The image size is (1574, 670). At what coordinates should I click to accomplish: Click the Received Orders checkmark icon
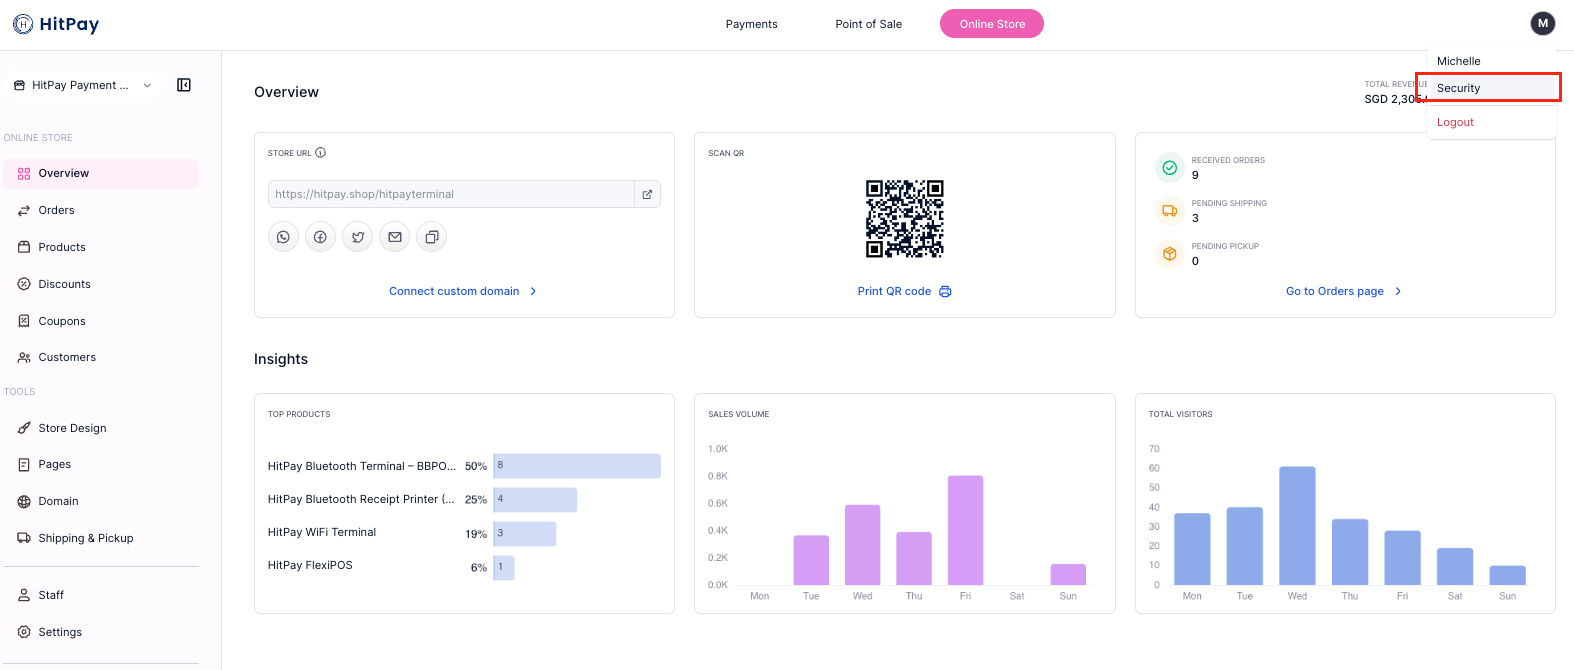(1169, 168)
